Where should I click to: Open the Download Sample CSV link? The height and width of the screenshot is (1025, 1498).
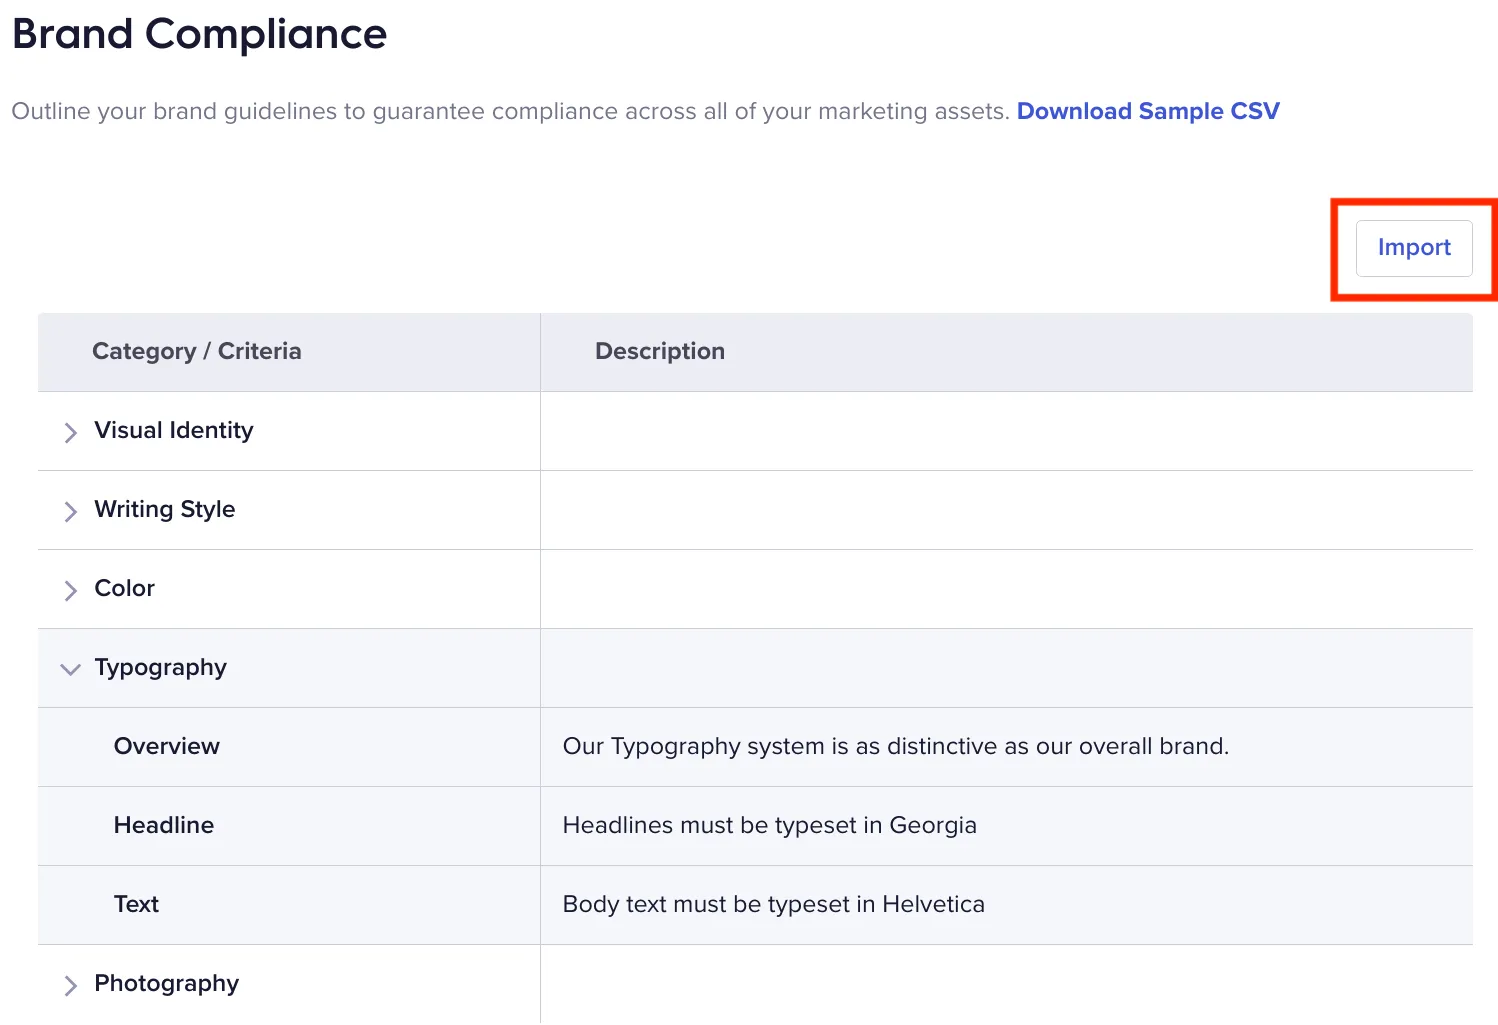coord(1148,111)
